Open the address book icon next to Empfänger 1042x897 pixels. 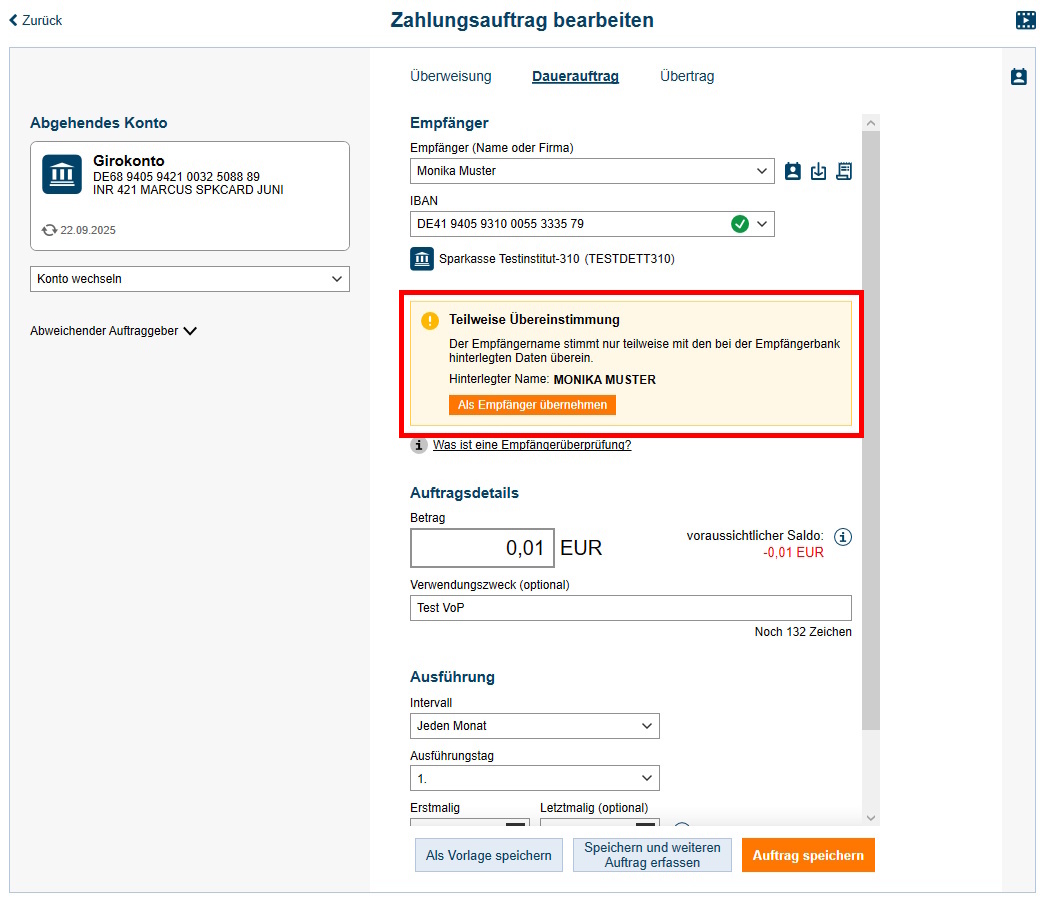point(793,171)
